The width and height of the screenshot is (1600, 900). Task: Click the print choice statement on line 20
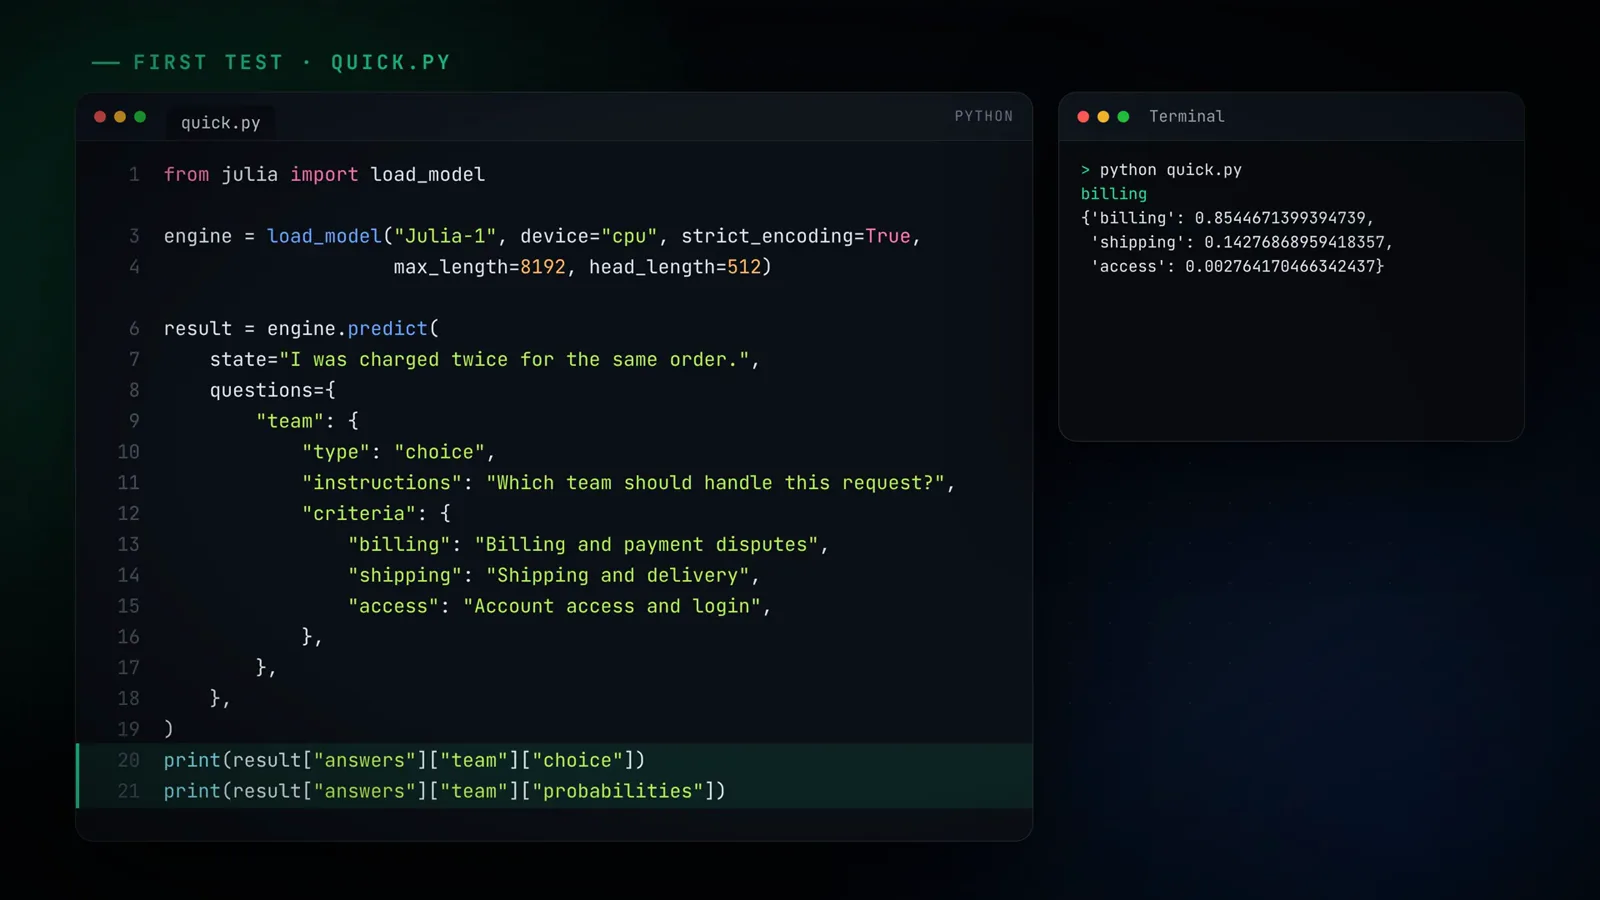[404, 760]
